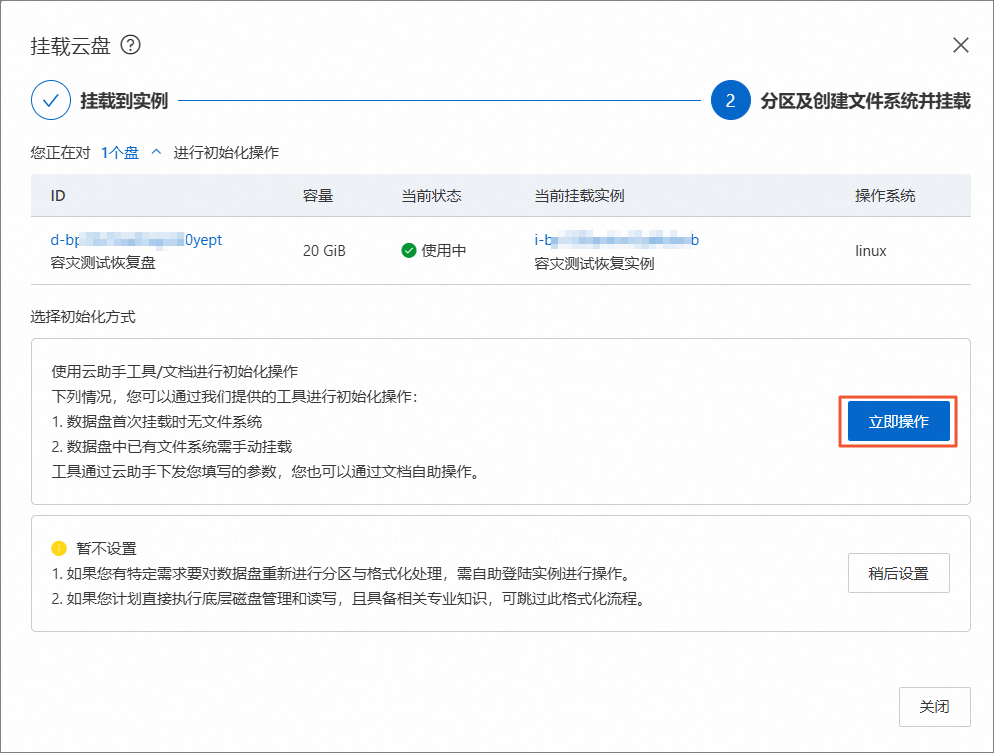The height and width of the screenshot is (753, 994).
Task: Click the 立即操作 button
Action: 898,422
